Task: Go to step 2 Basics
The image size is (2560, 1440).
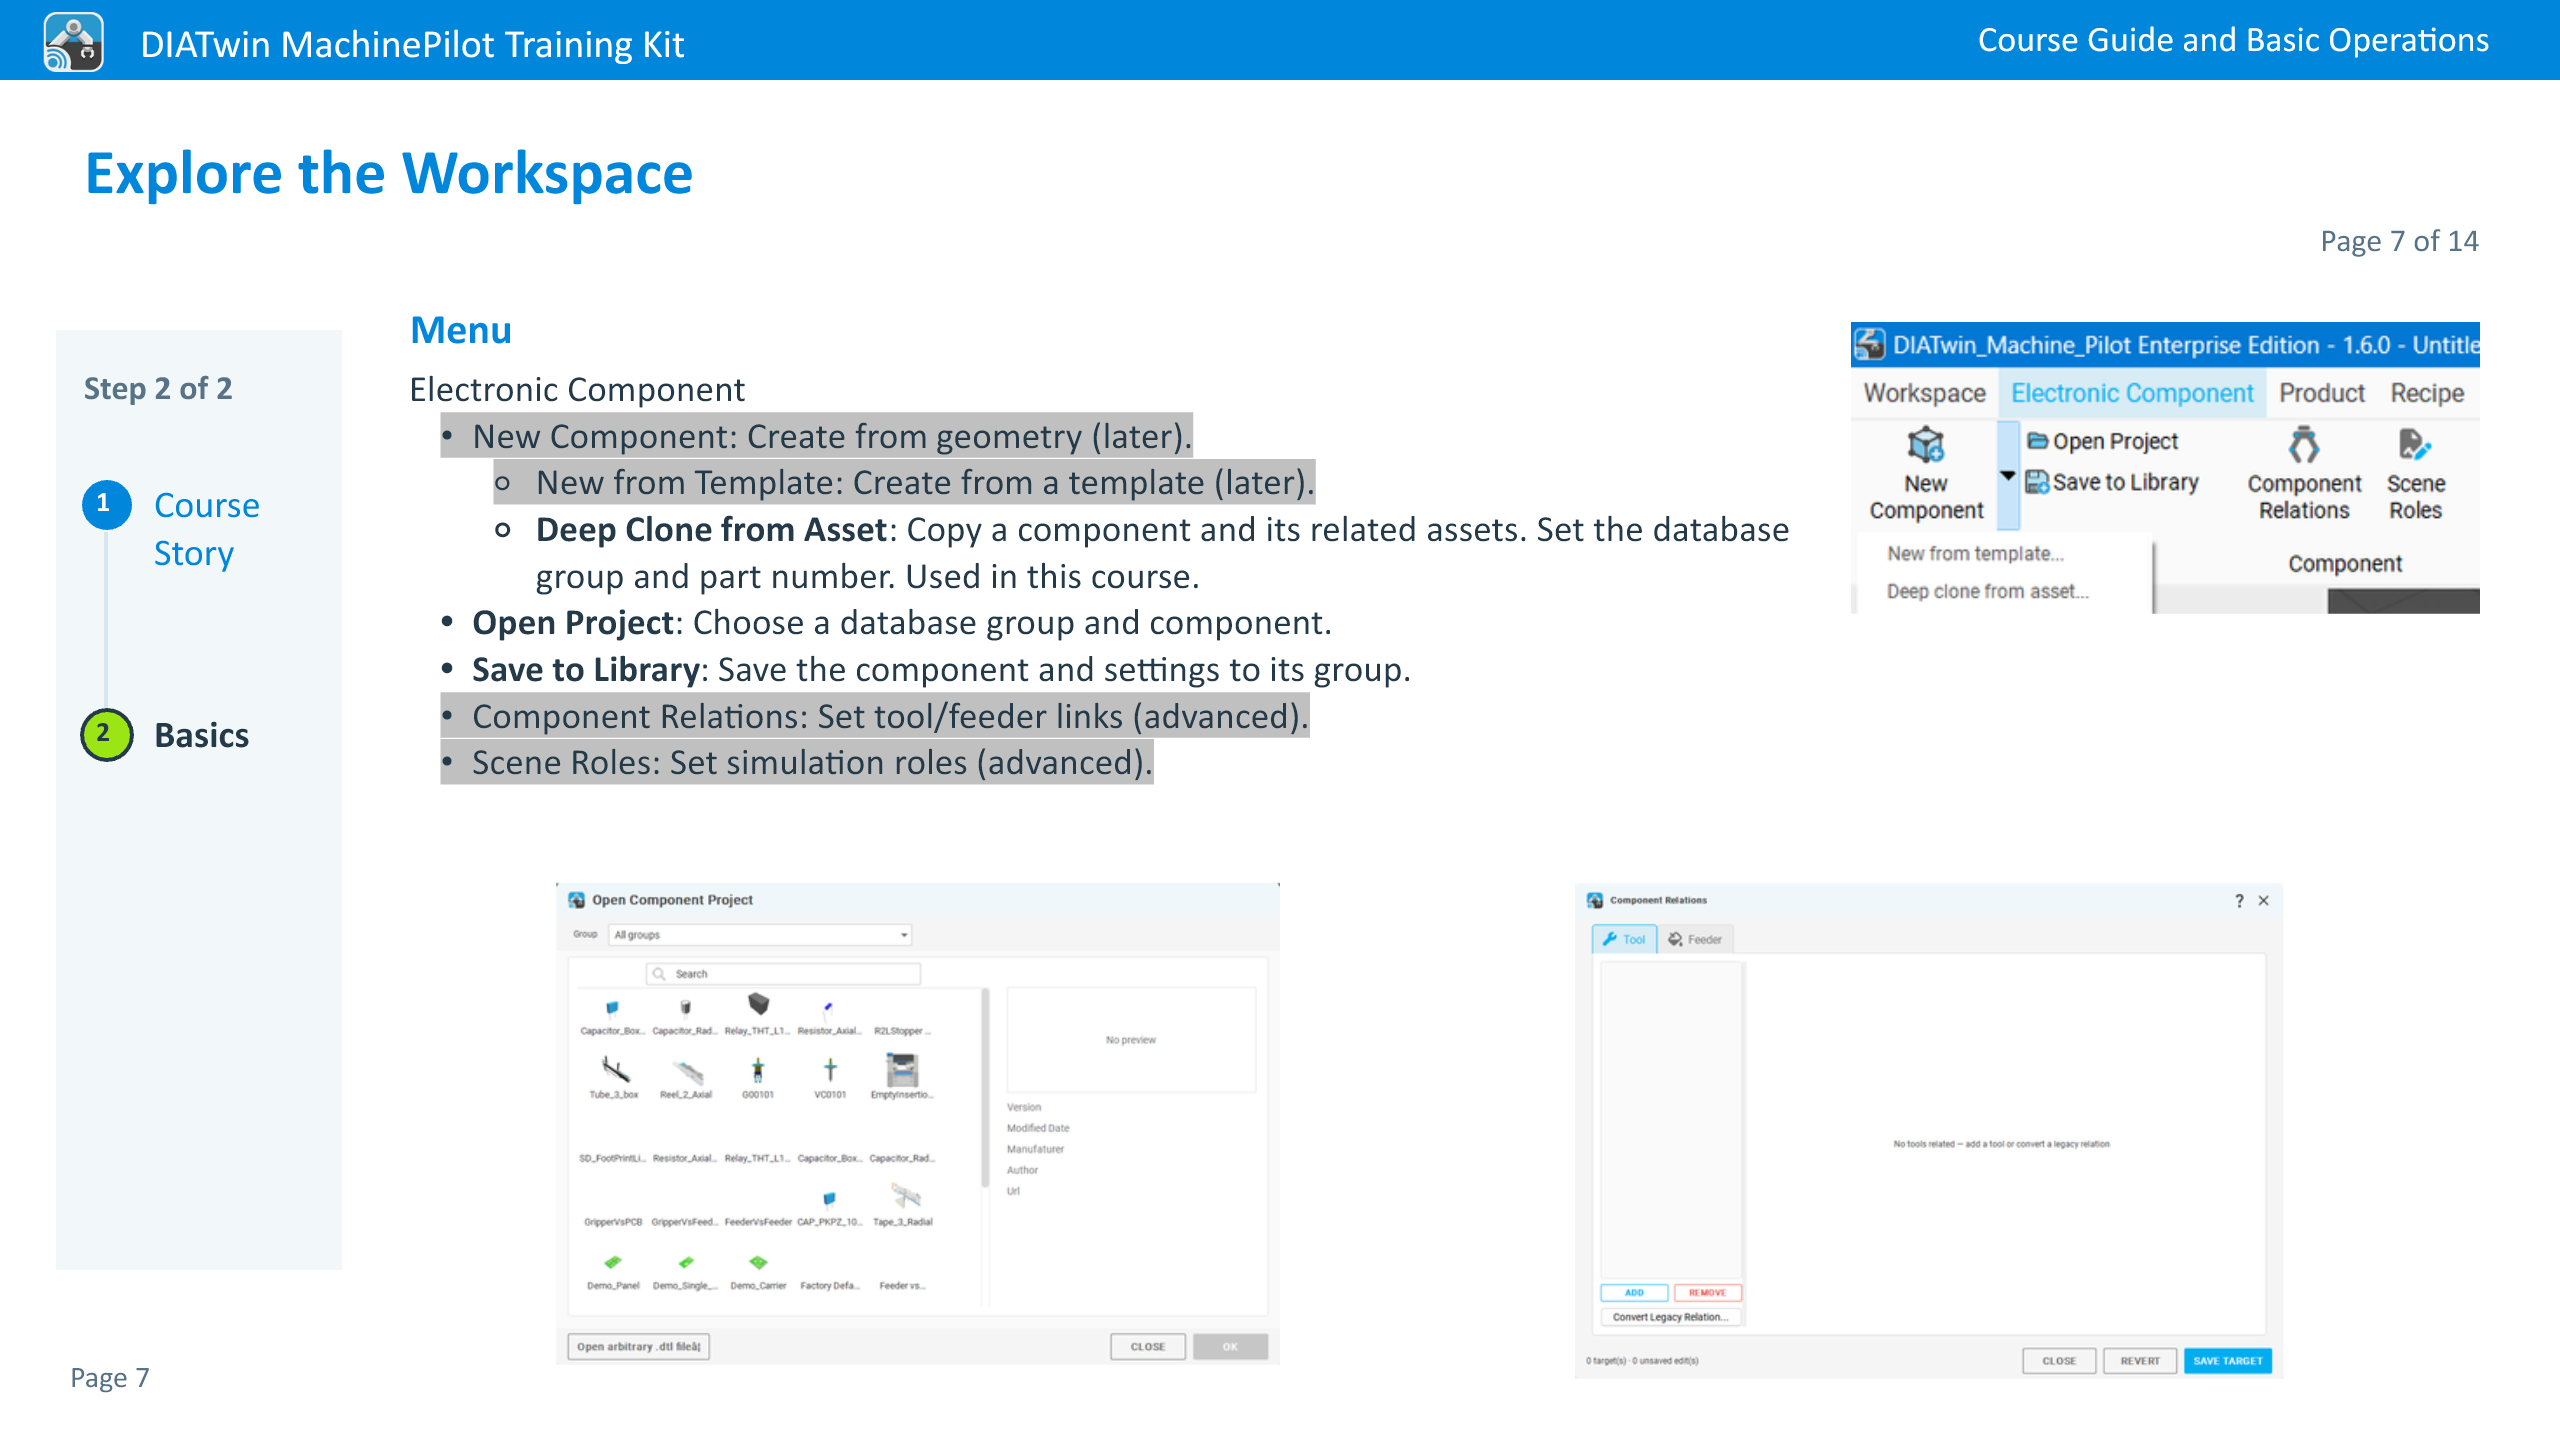Action: pyautogui.click(x=165, y=735)
